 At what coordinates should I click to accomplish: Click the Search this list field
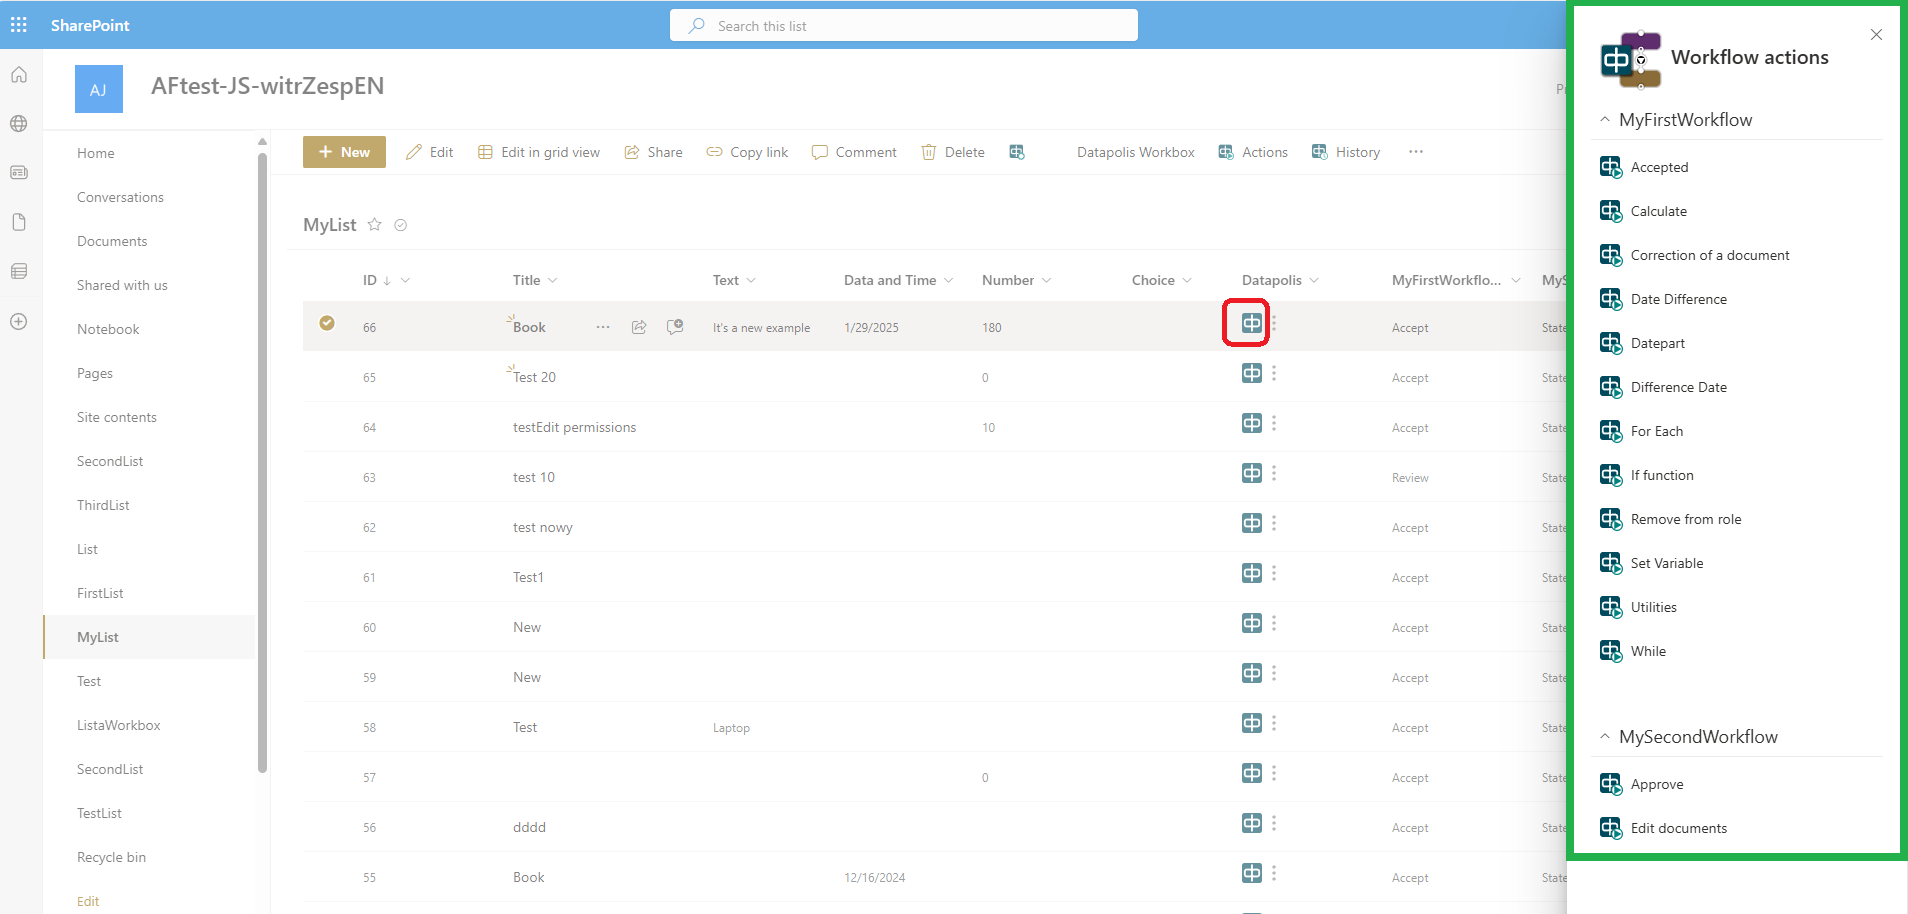903,26
